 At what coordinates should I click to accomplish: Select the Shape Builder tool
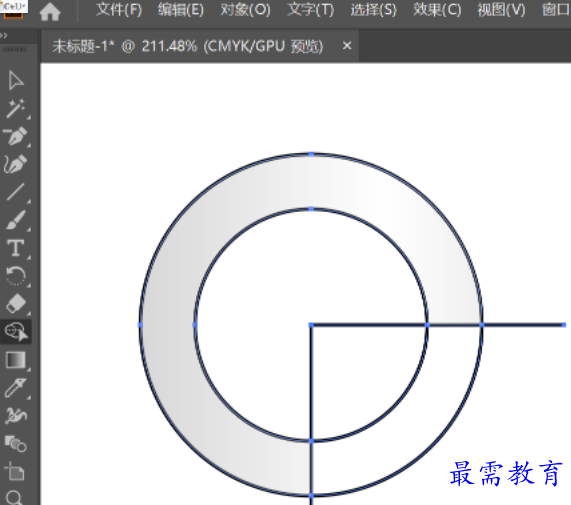click(x=16, y=331)
